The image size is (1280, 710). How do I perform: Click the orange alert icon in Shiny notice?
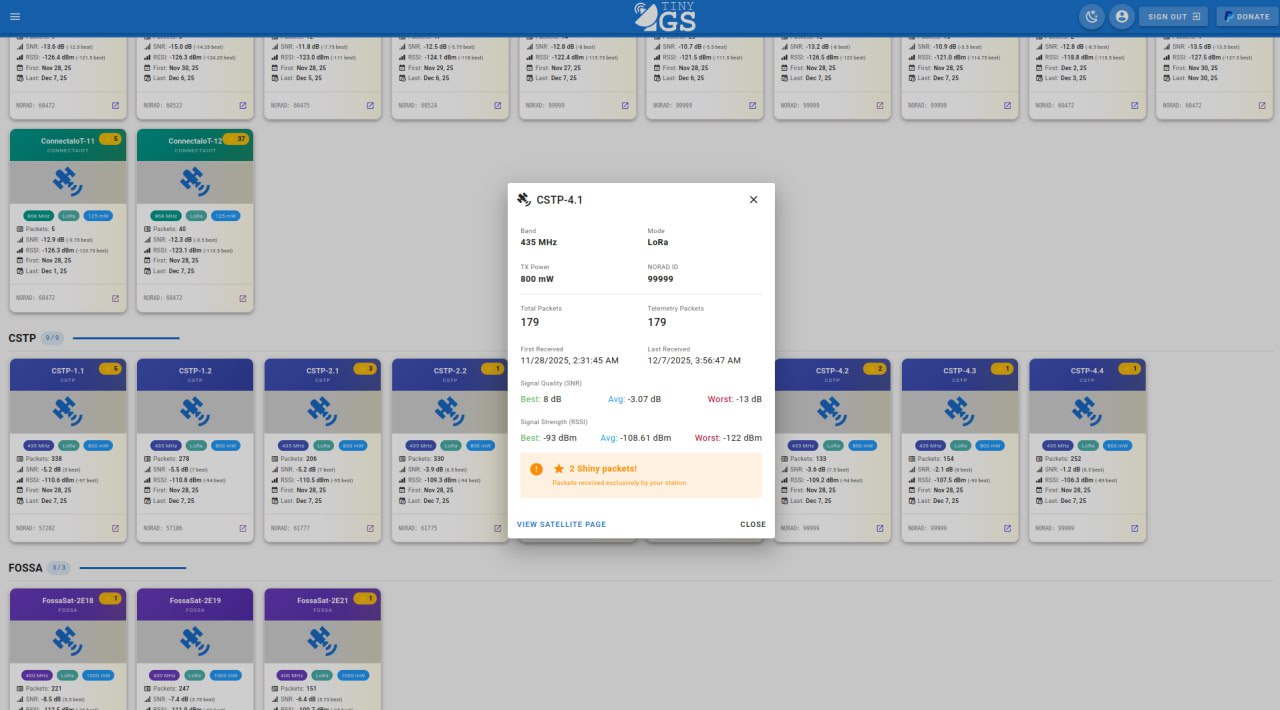click(536, 469)
